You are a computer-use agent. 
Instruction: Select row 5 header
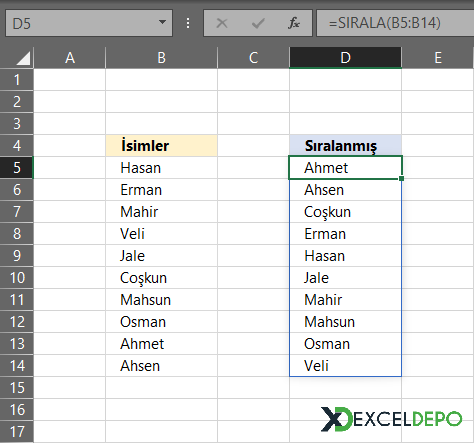[x=17, y=167]
